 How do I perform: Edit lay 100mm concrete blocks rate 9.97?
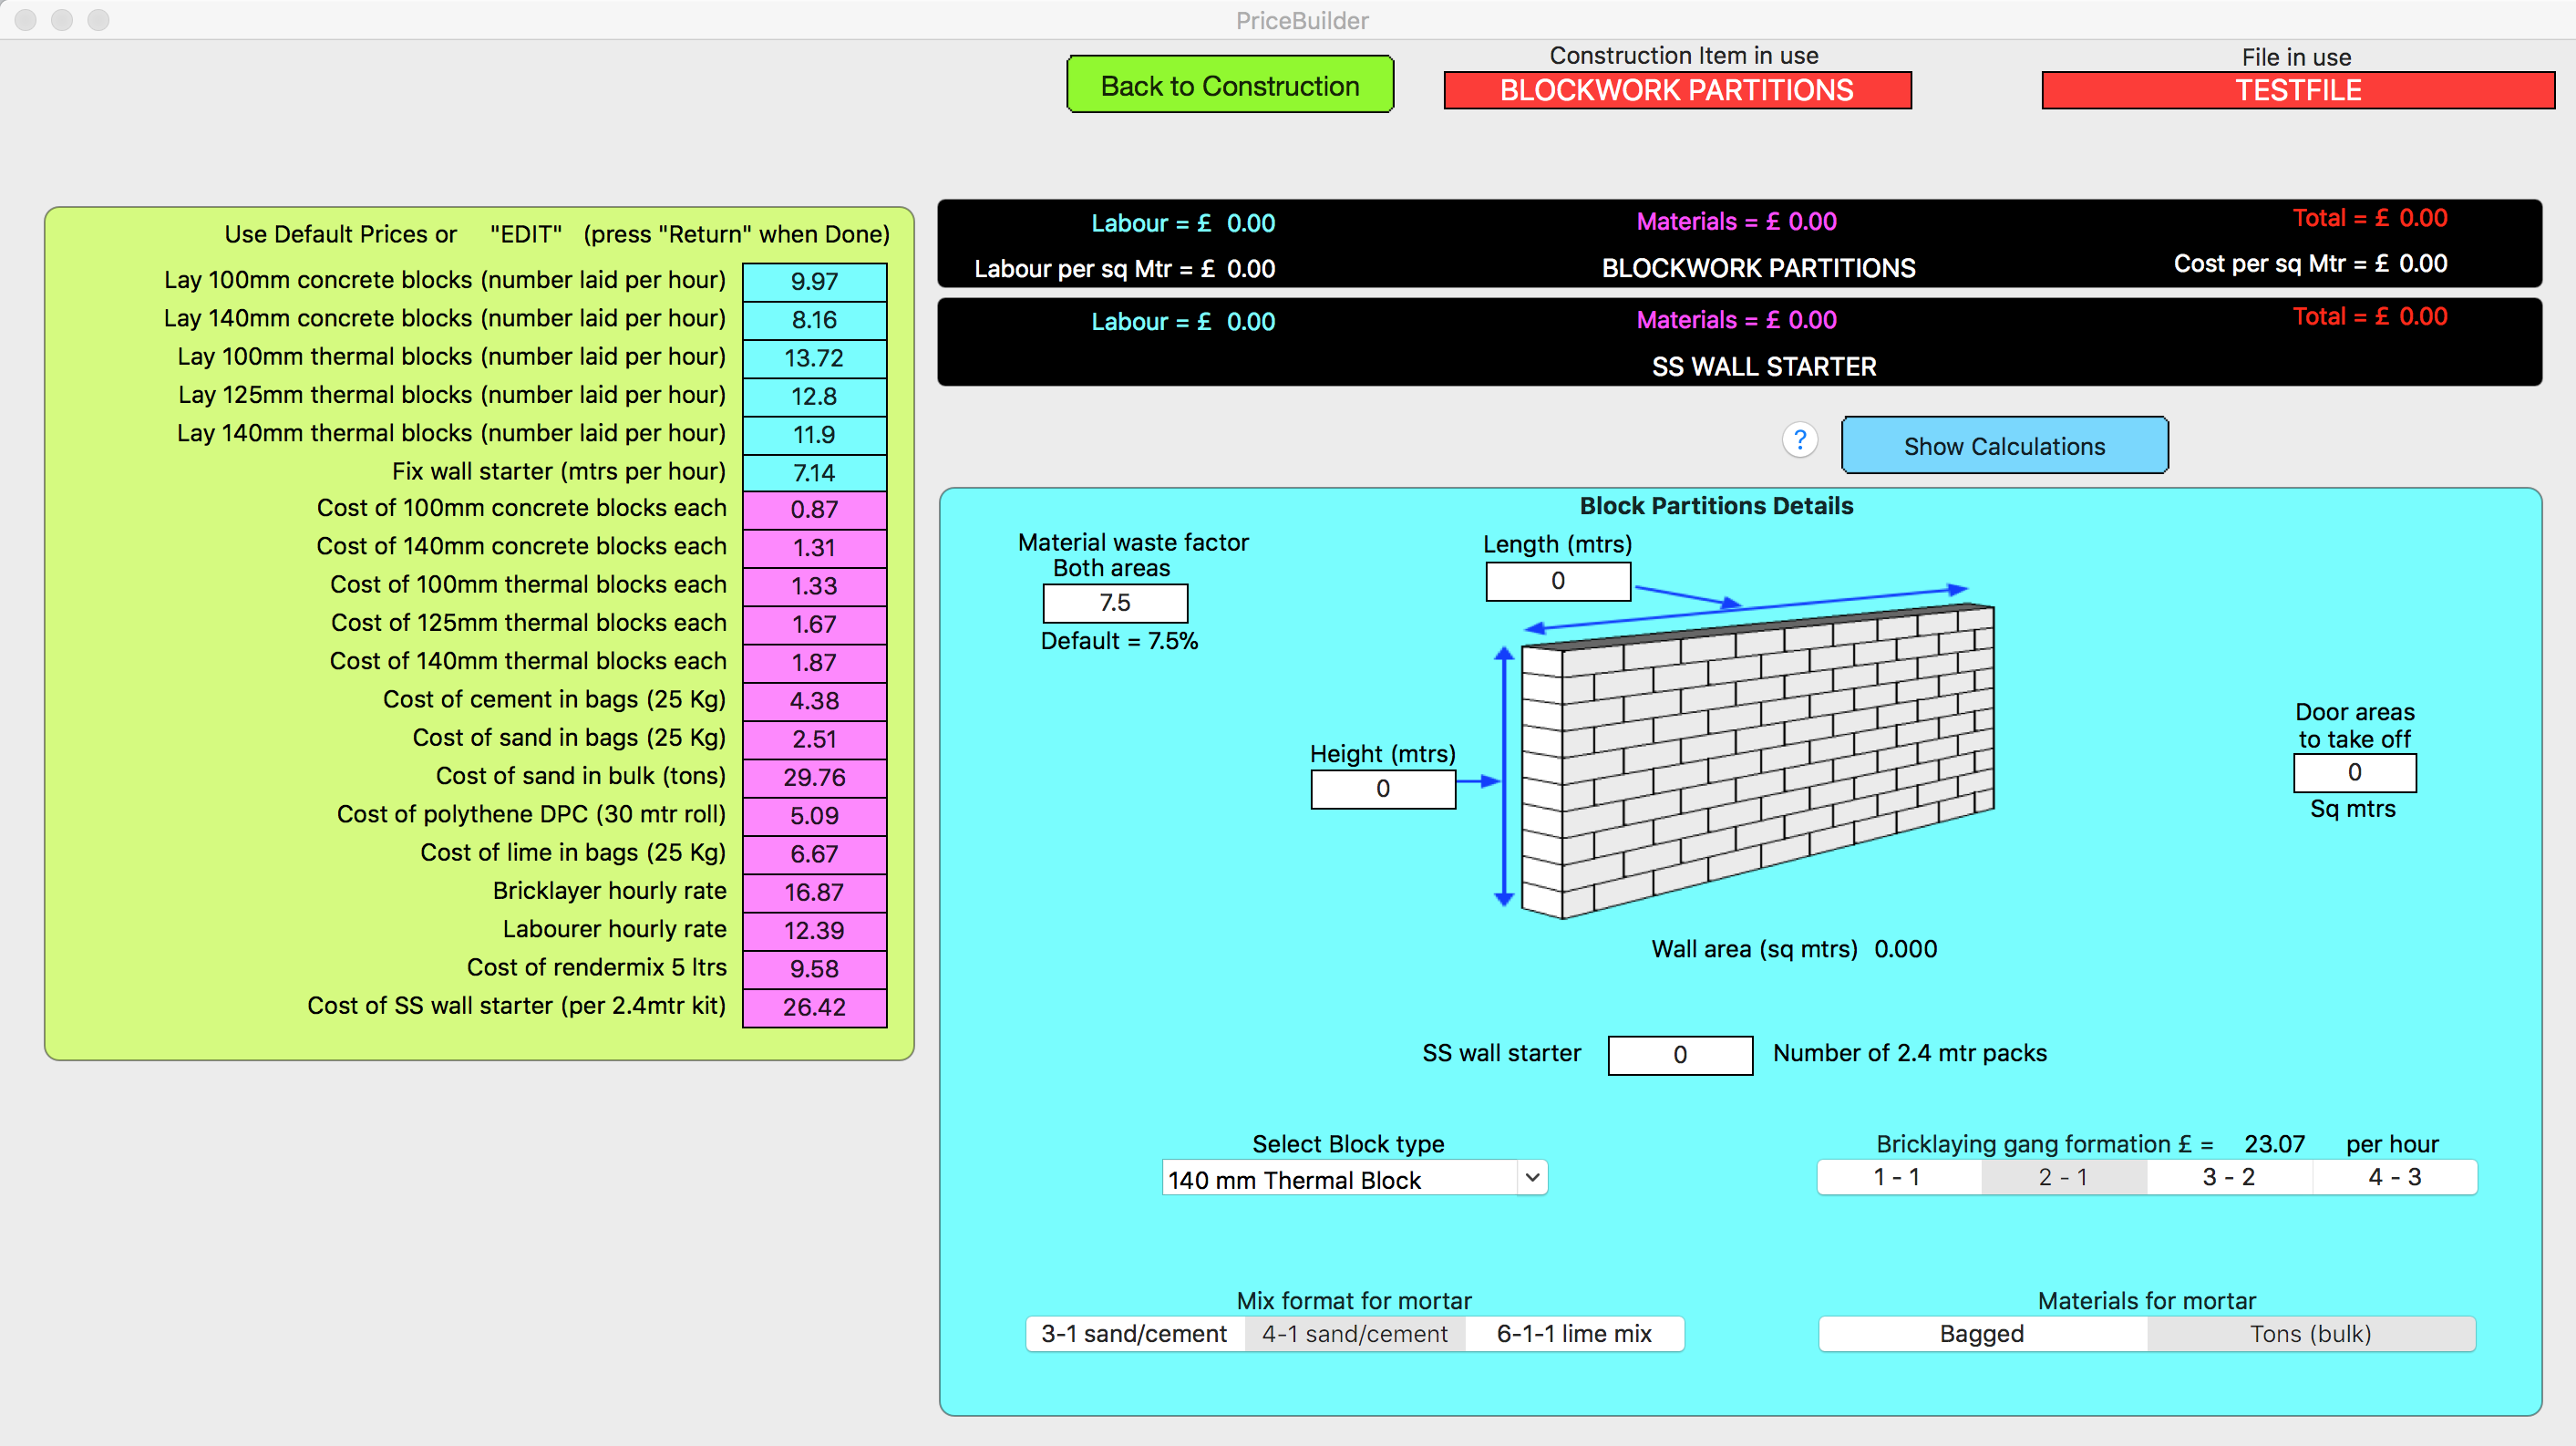[x=814, y=282]
